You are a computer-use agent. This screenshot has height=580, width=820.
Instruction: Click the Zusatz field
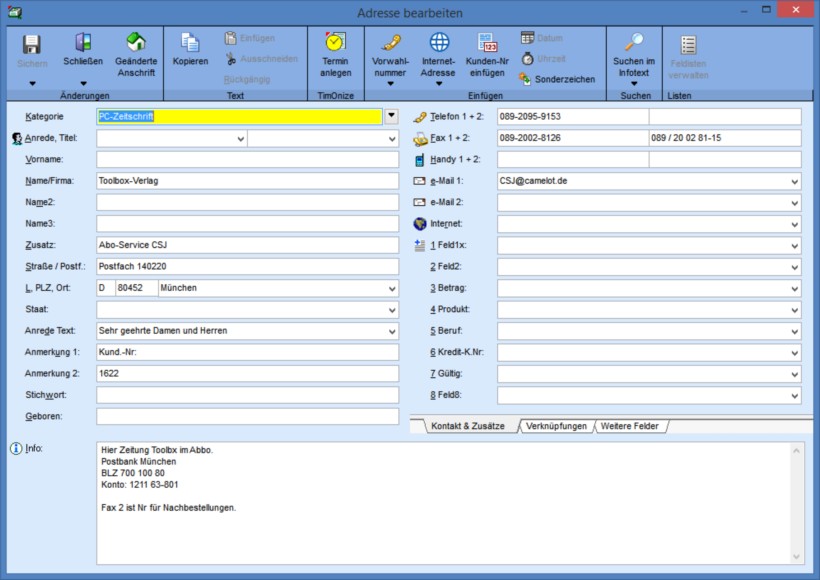pos(247,245)
